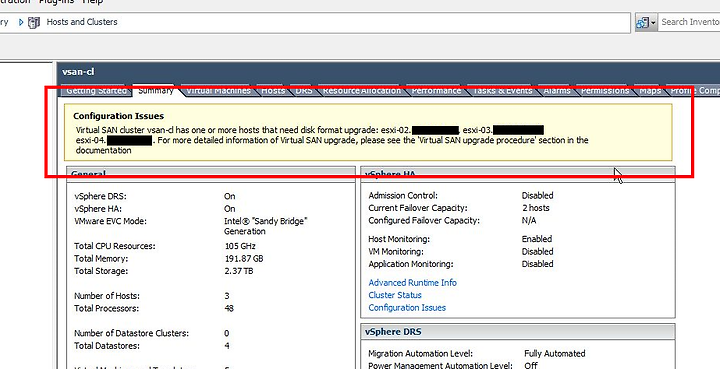Click the Sandy Bridge EVC mode value
The height and width of the screenshot is (369, 720).
(x=265, y=226)
